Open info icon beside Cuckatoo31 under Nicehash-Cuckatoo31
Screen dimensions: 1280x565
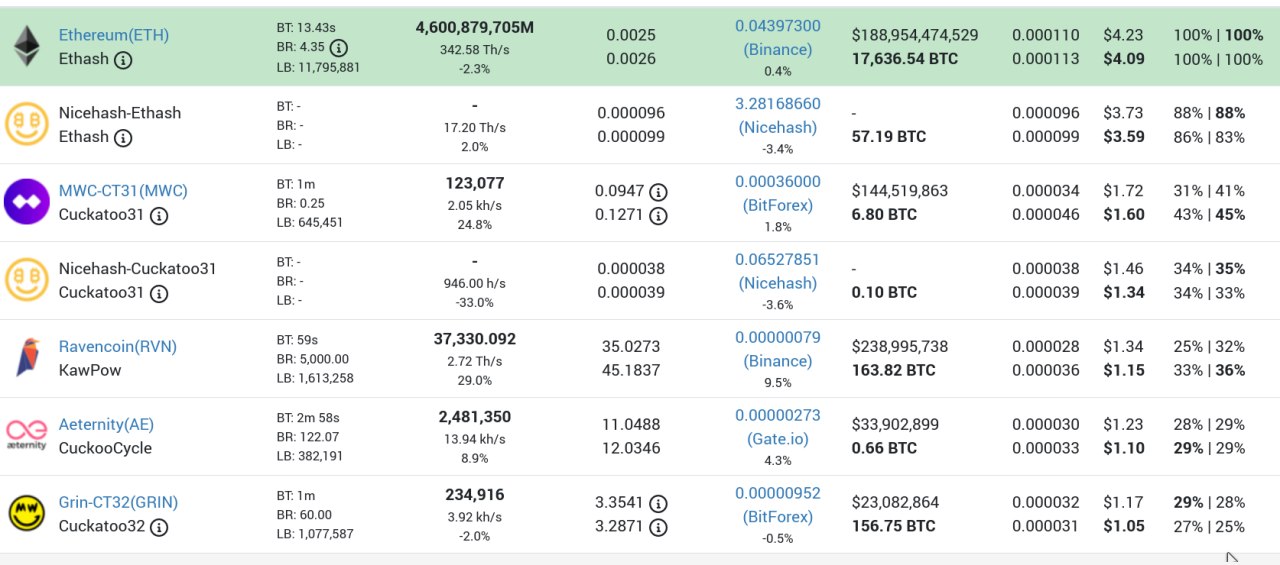pos(159,293)
